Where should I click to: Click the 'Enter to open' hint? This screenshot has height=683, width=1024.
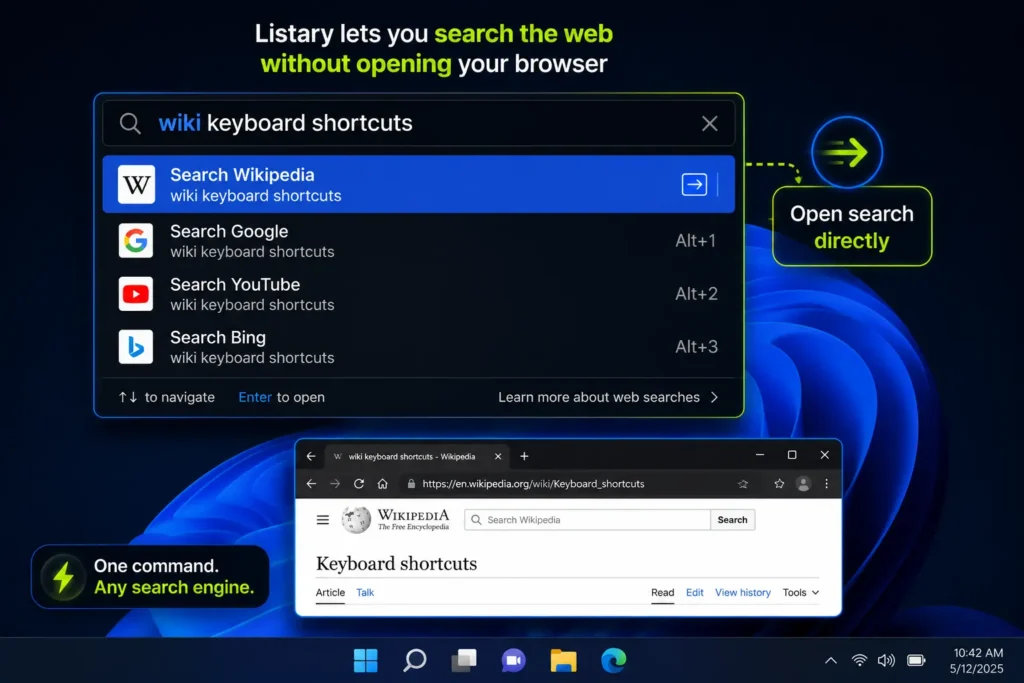pyautogui.click(x=281, y=397)
